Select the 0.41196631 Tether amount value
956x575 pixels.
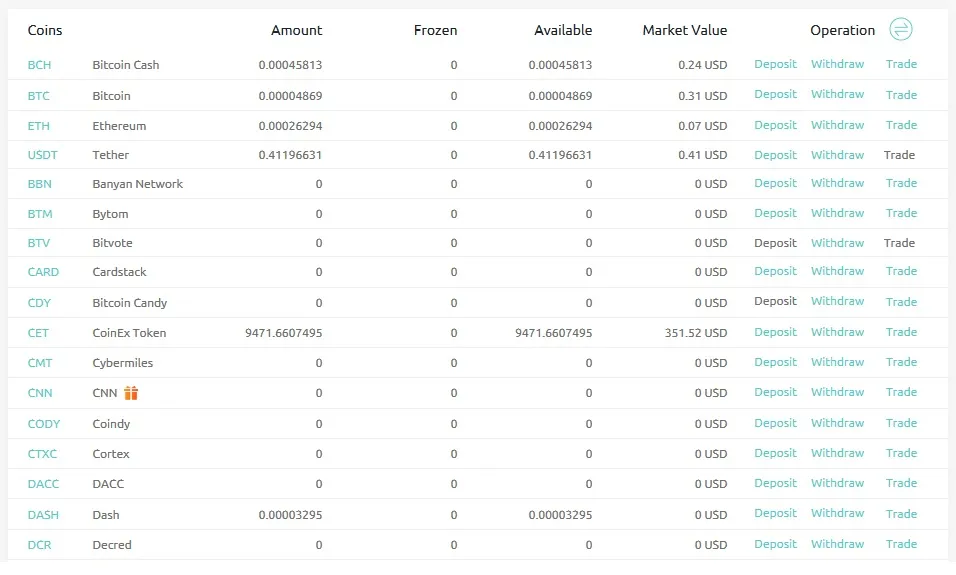[290, 155]
